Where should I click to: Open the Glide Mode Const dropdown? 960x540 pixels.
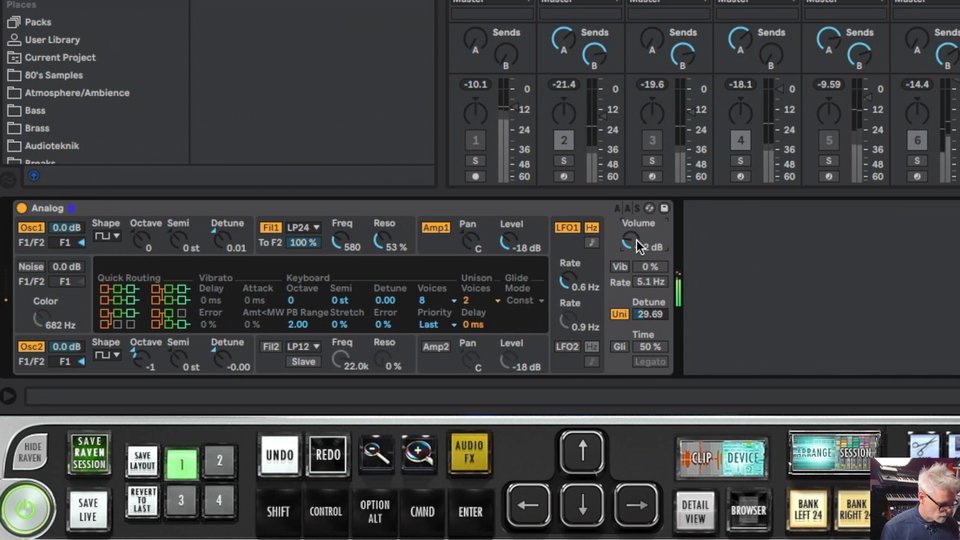click(x=525, y=301)
